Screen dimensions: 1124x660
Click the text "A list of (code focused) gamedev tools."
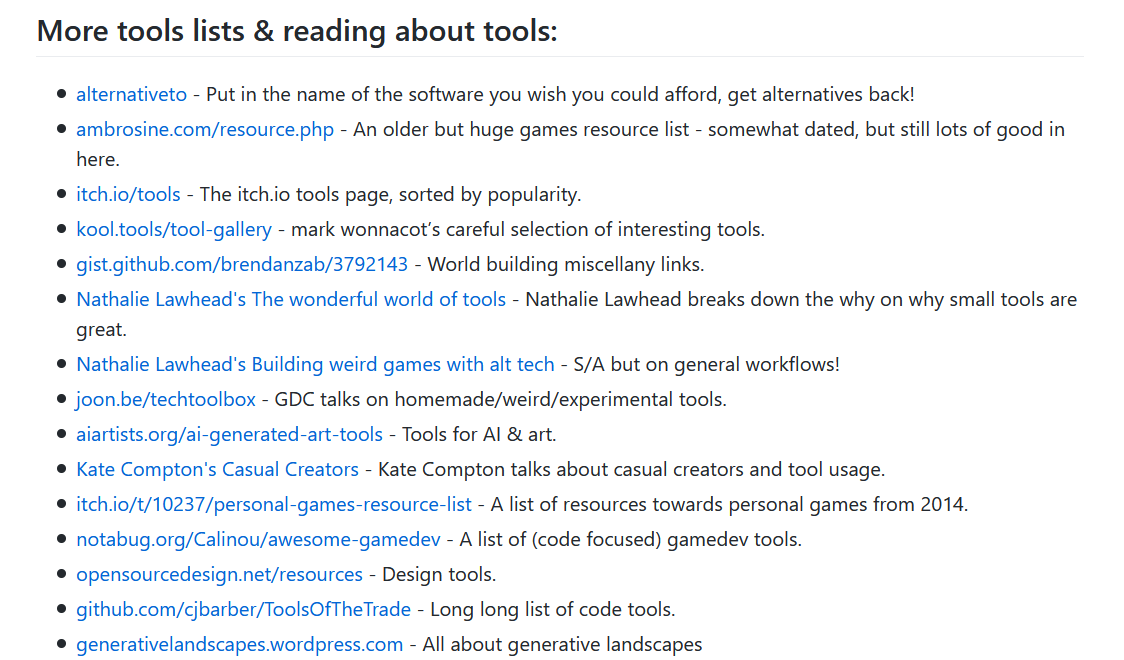(631, 540)
